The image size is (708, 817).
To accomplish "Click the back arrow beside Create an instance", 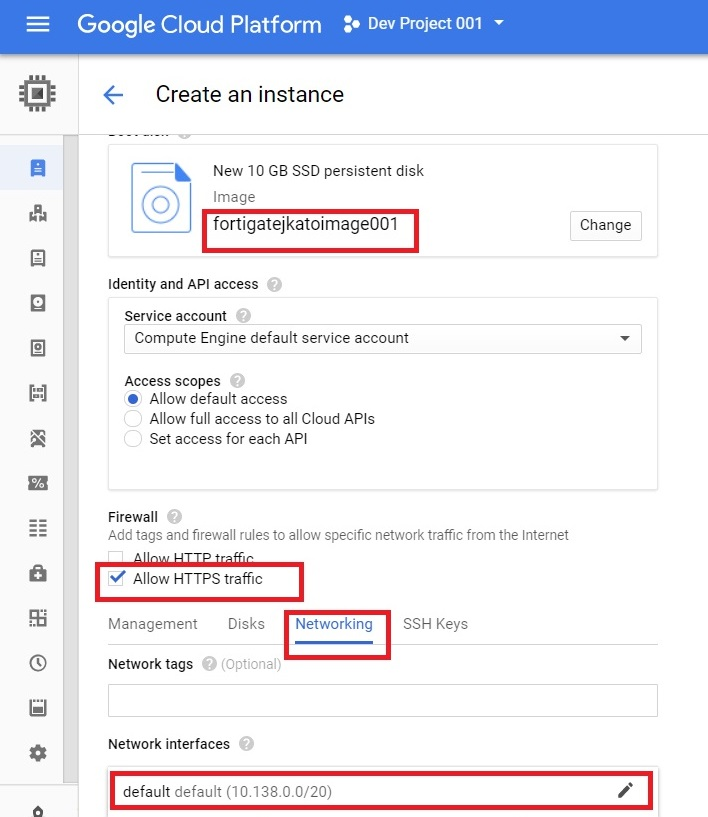I will point(113,95).
